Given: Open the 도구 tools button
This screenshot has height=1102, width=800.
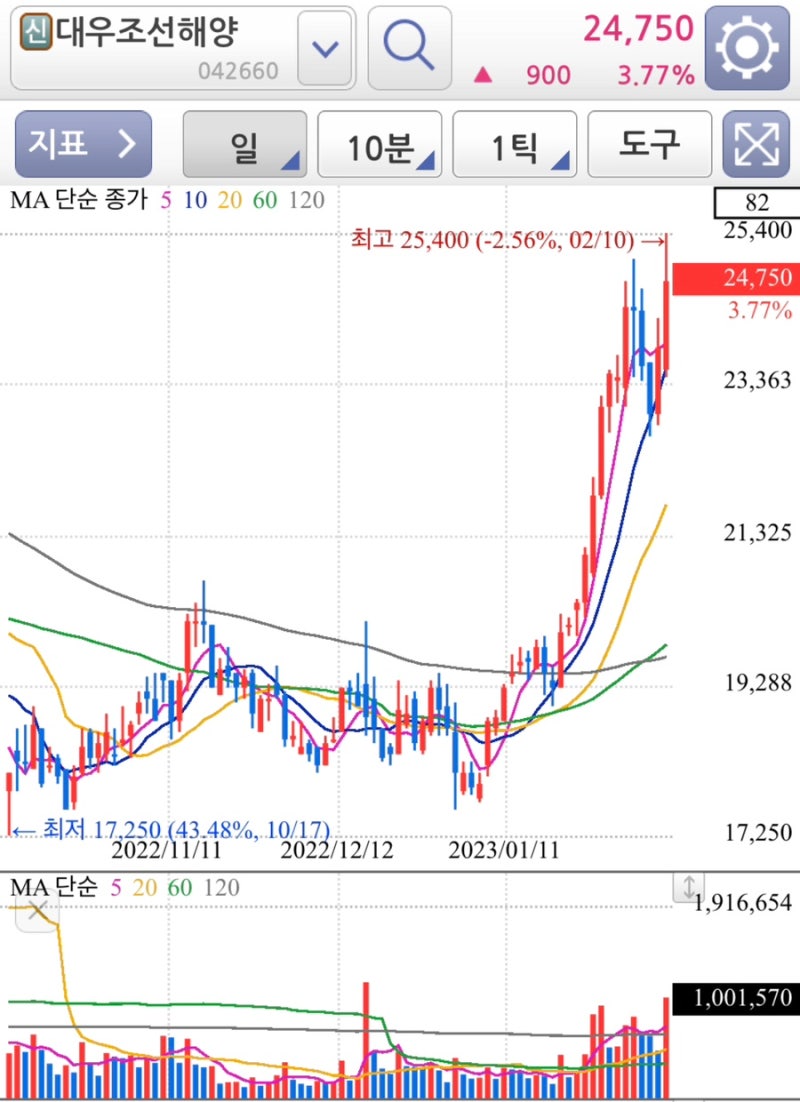Looking at the screenshot, I should pyautogui.click(x=650, y=143).
